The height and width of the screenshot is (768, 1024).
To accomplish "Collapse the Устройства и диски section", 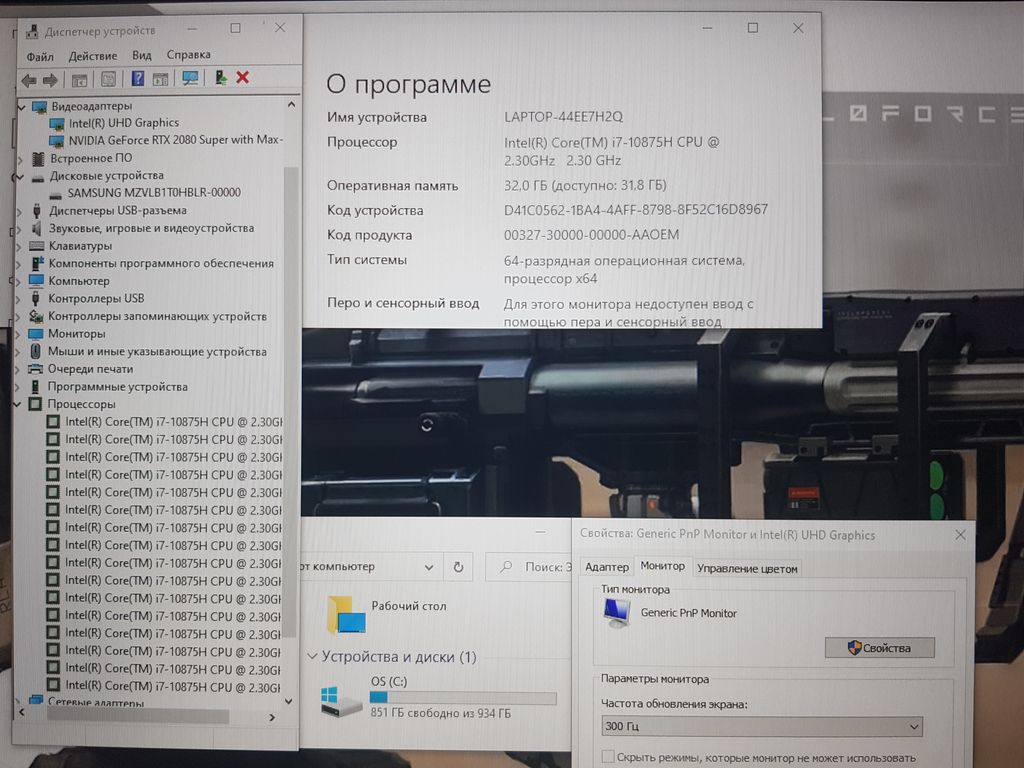I will pos(312,657).
